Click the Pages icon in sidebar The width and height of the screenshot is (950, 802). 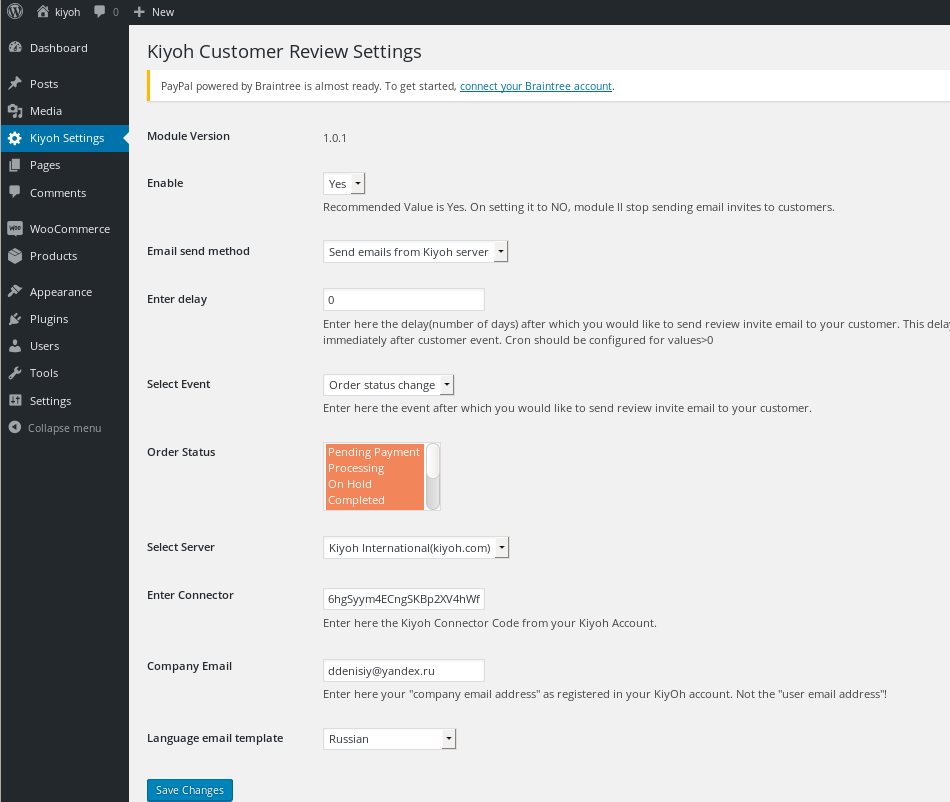coord(15,165)
